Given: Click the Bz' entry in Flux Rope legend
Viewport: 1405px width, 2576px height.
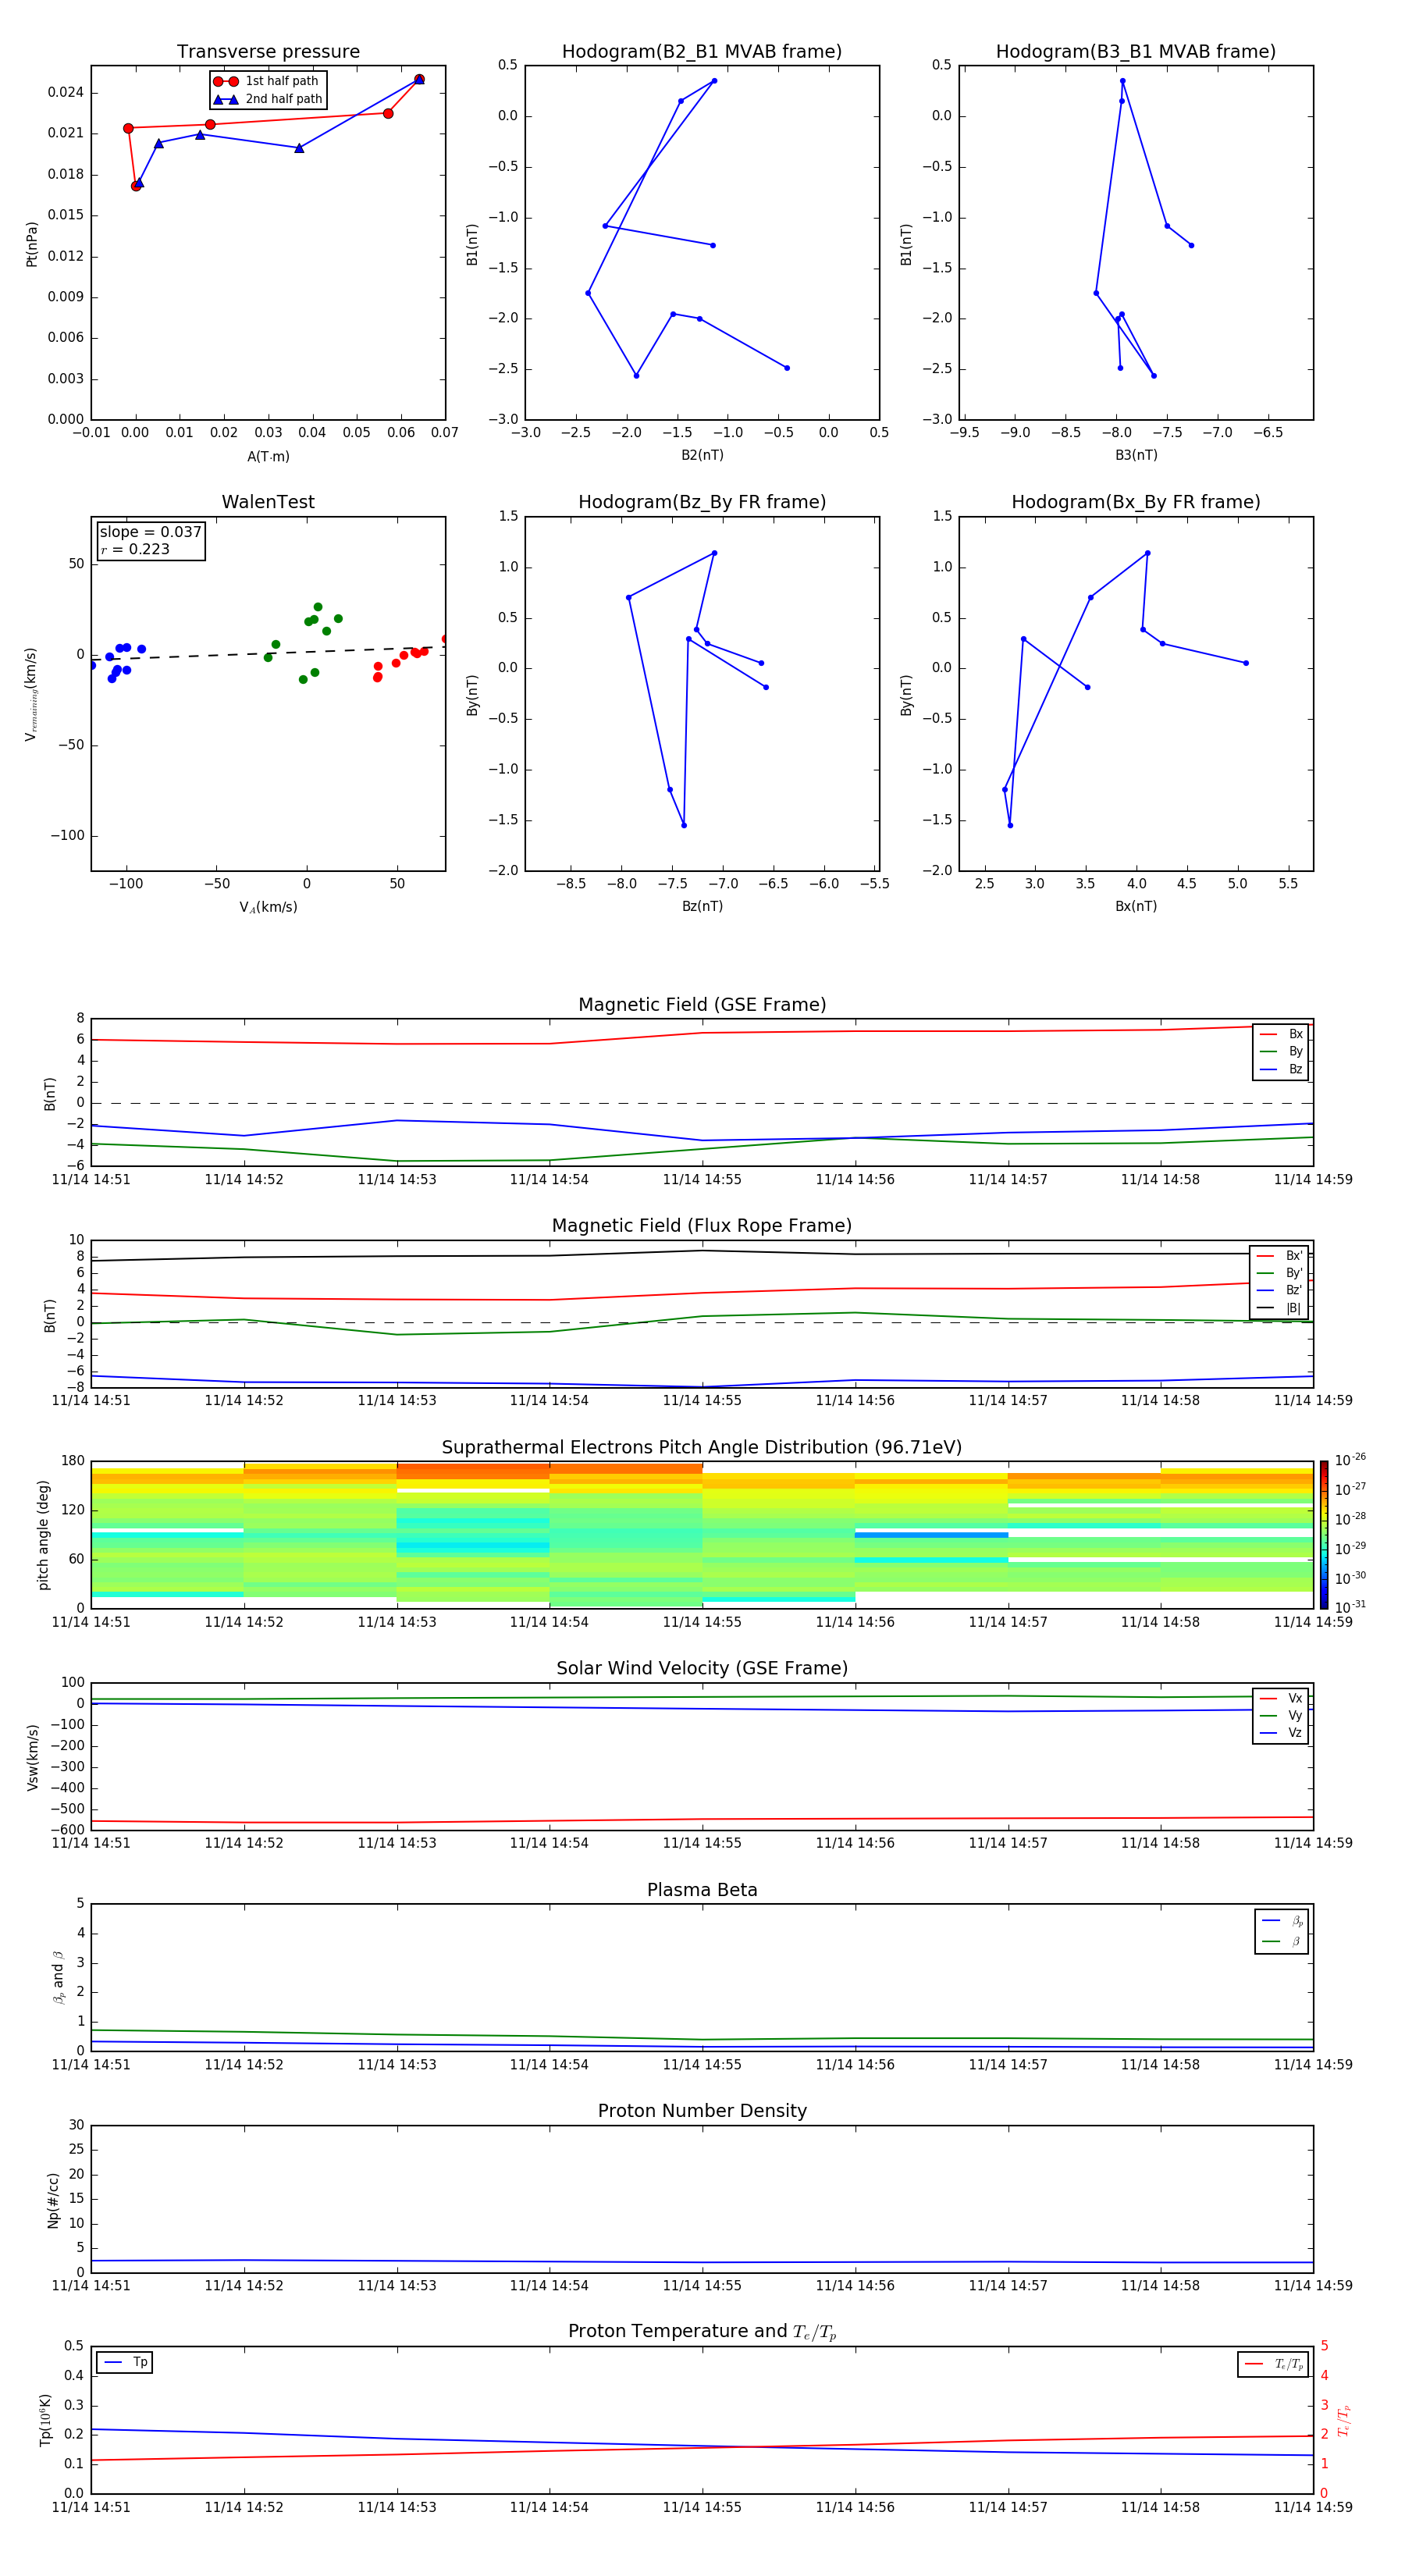Looking at the screenshot, I should click(x=1279, y=1291).
